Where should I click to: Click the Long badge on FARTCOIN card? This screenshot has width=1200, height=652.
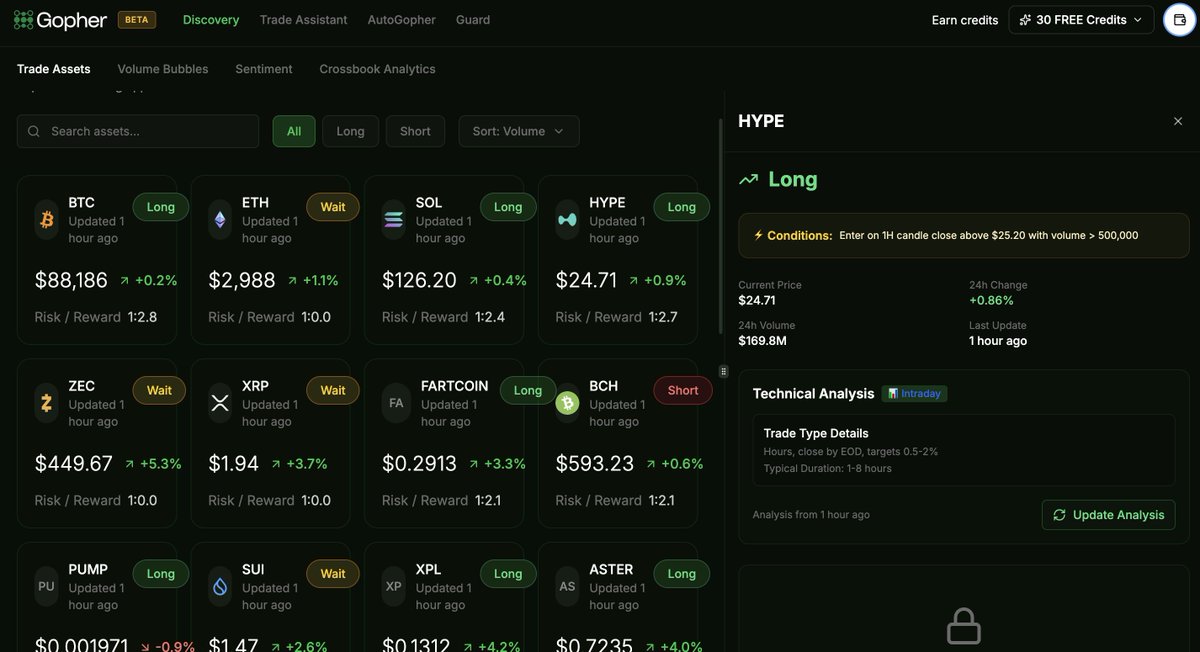tap(528, 390)
